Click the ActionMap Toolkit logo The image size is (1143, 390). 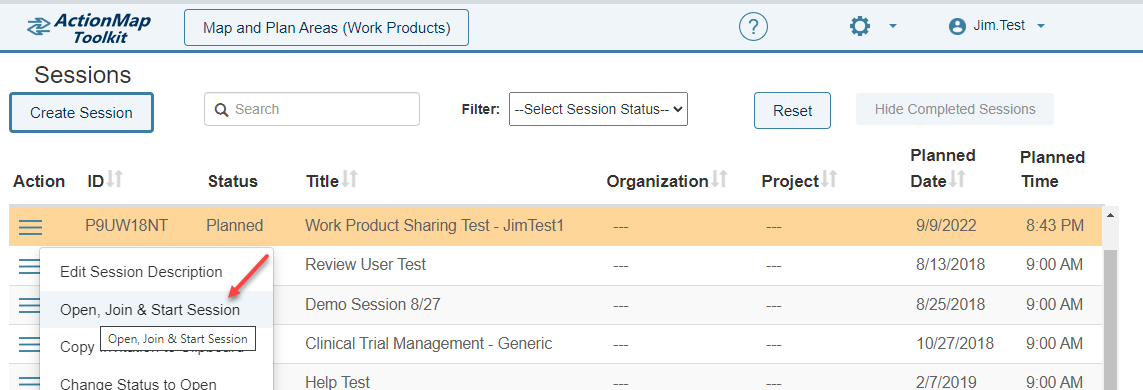[x=88, y=28]
